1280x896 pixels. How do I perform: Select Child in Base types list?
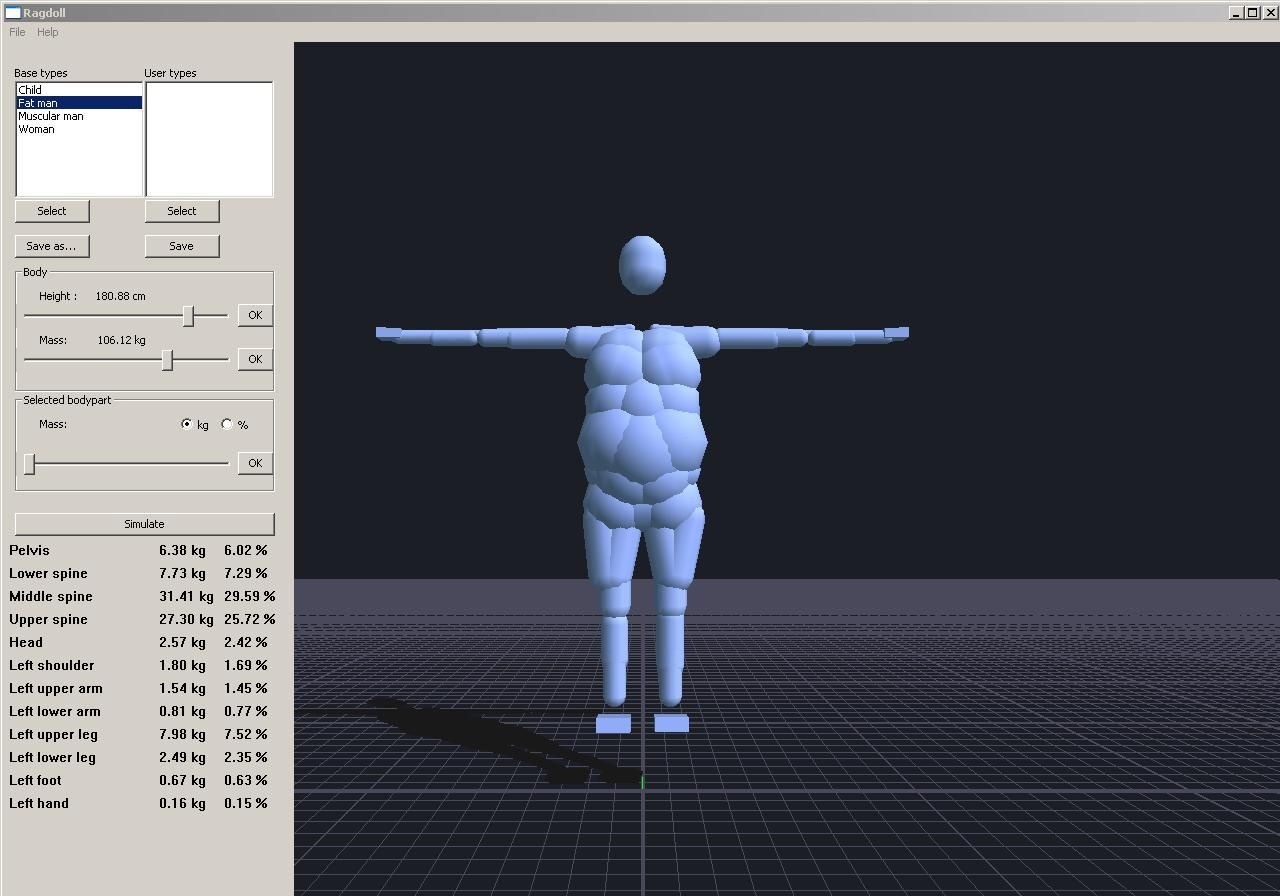(30, 90)
